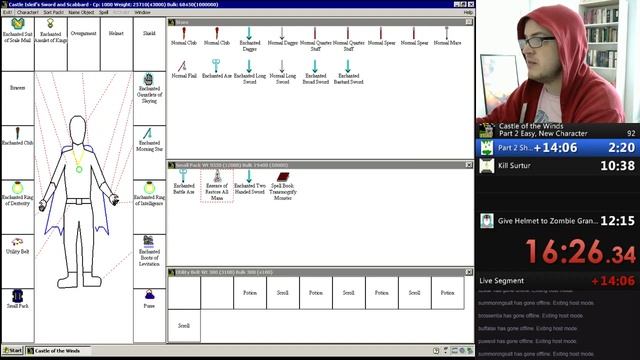The height and width of the screenshot is (360, 640).
Task: Click the Utility Belt window title icon
Action: [172, 272]
